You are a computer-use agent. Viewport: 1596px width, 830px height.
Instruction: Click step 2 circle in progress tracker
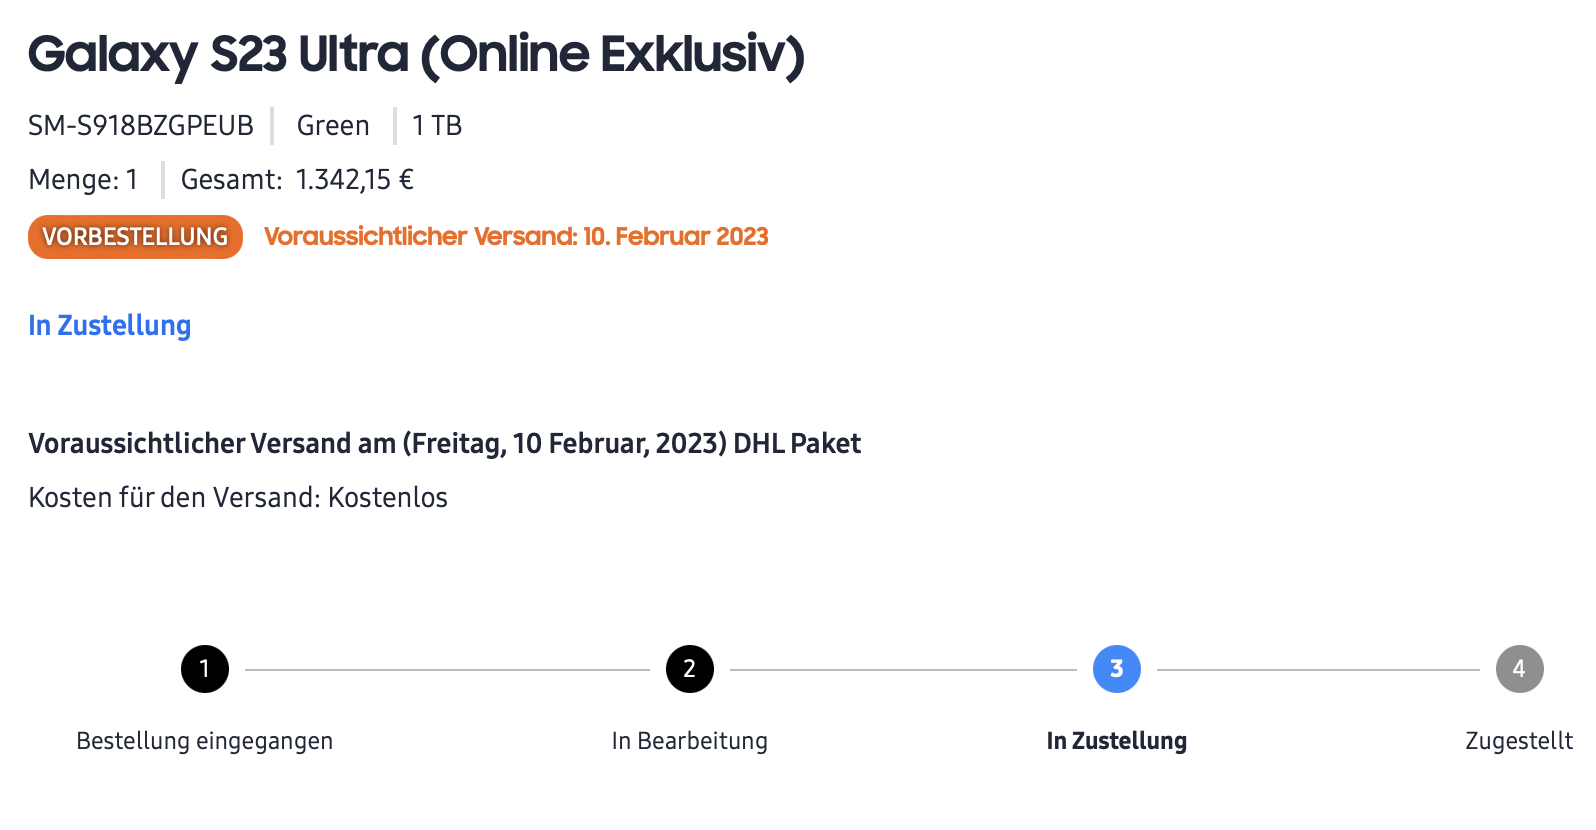[x=689, y=669]
